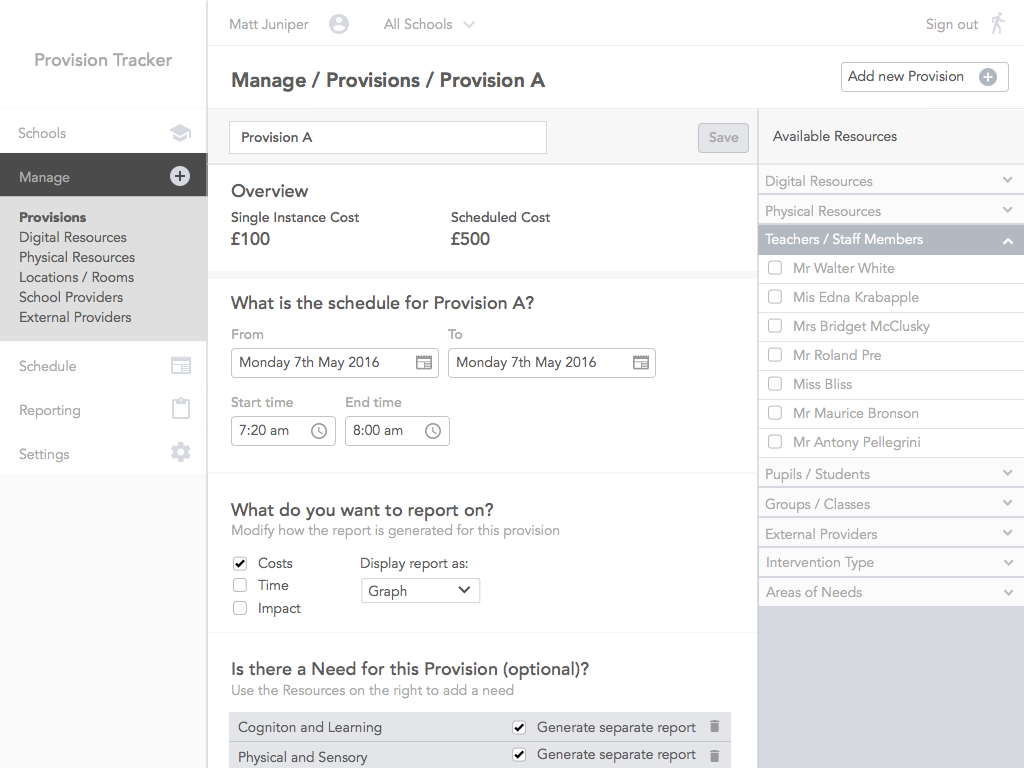Click the plus icon beside Manage
Image resolution: width=1024 pixels, height=768 pixels.
pos(180,176)
